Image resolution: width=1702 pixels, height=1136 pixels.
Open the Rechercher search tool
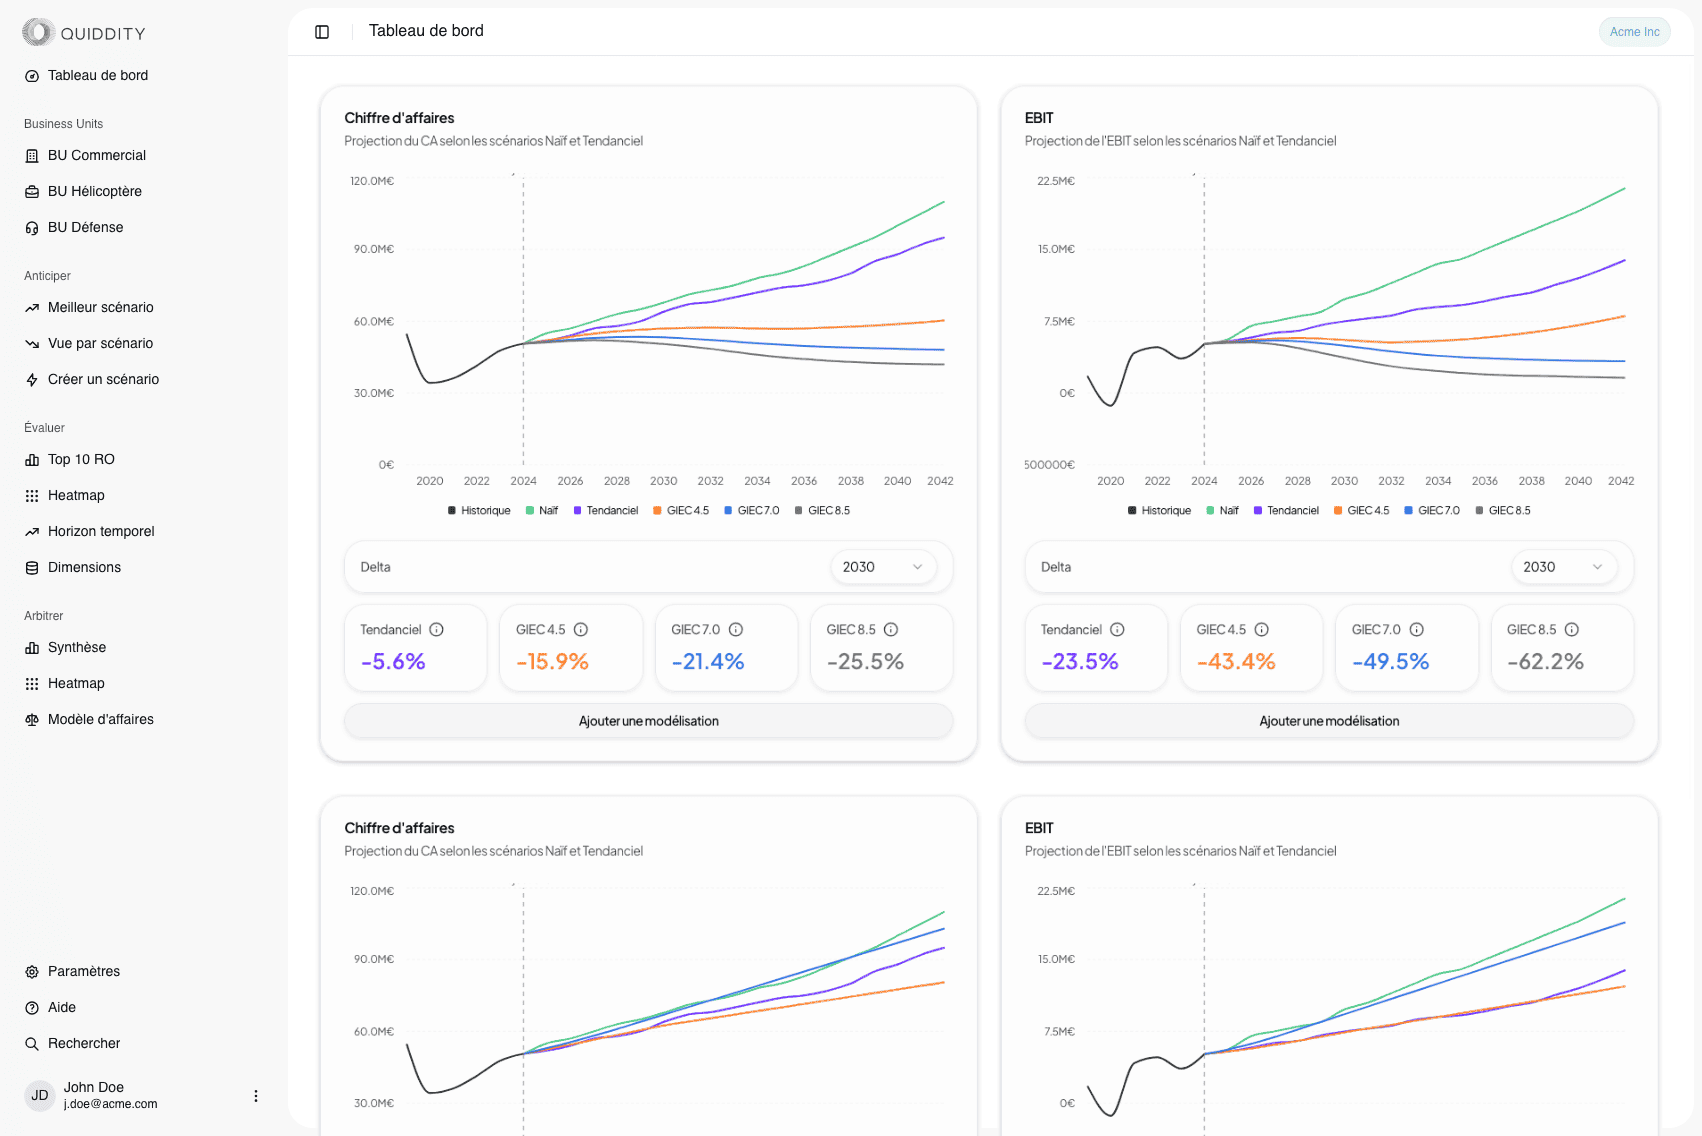[x=85, y=1043]
